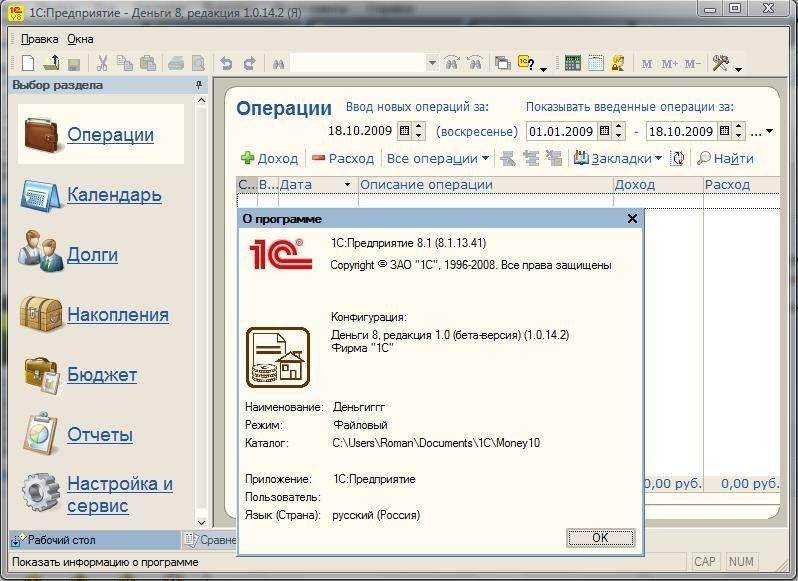Click the start date field 01.01.2009
Viewport: 798px width, 581px height.
pyautogui.click(x=561, y=131)
